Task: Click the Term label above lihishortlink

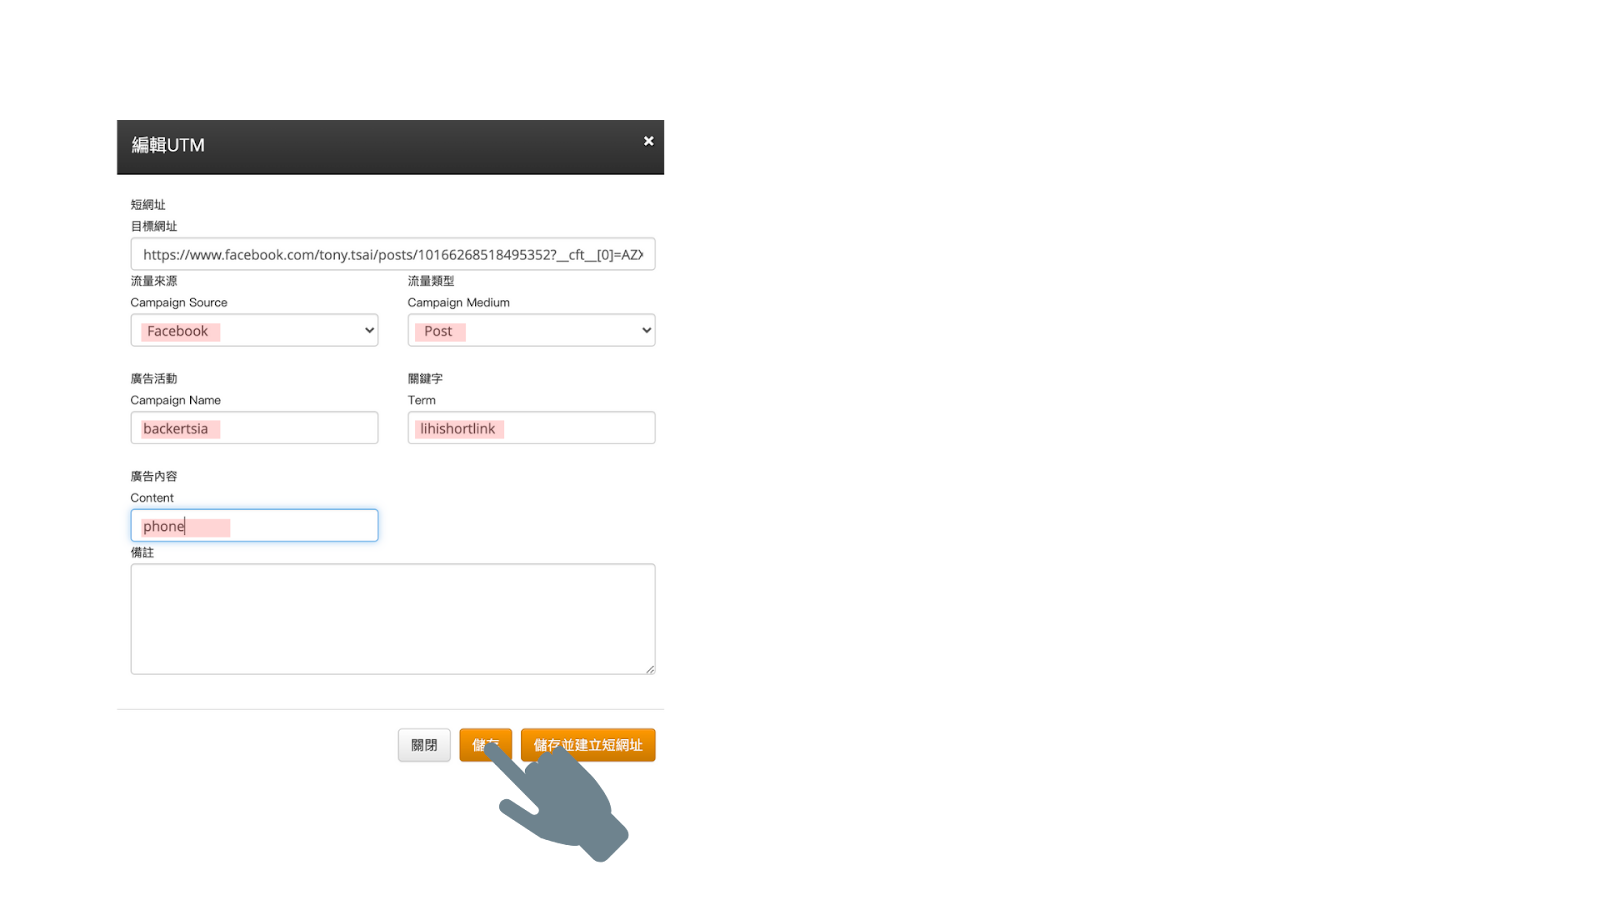Action: 422,400
